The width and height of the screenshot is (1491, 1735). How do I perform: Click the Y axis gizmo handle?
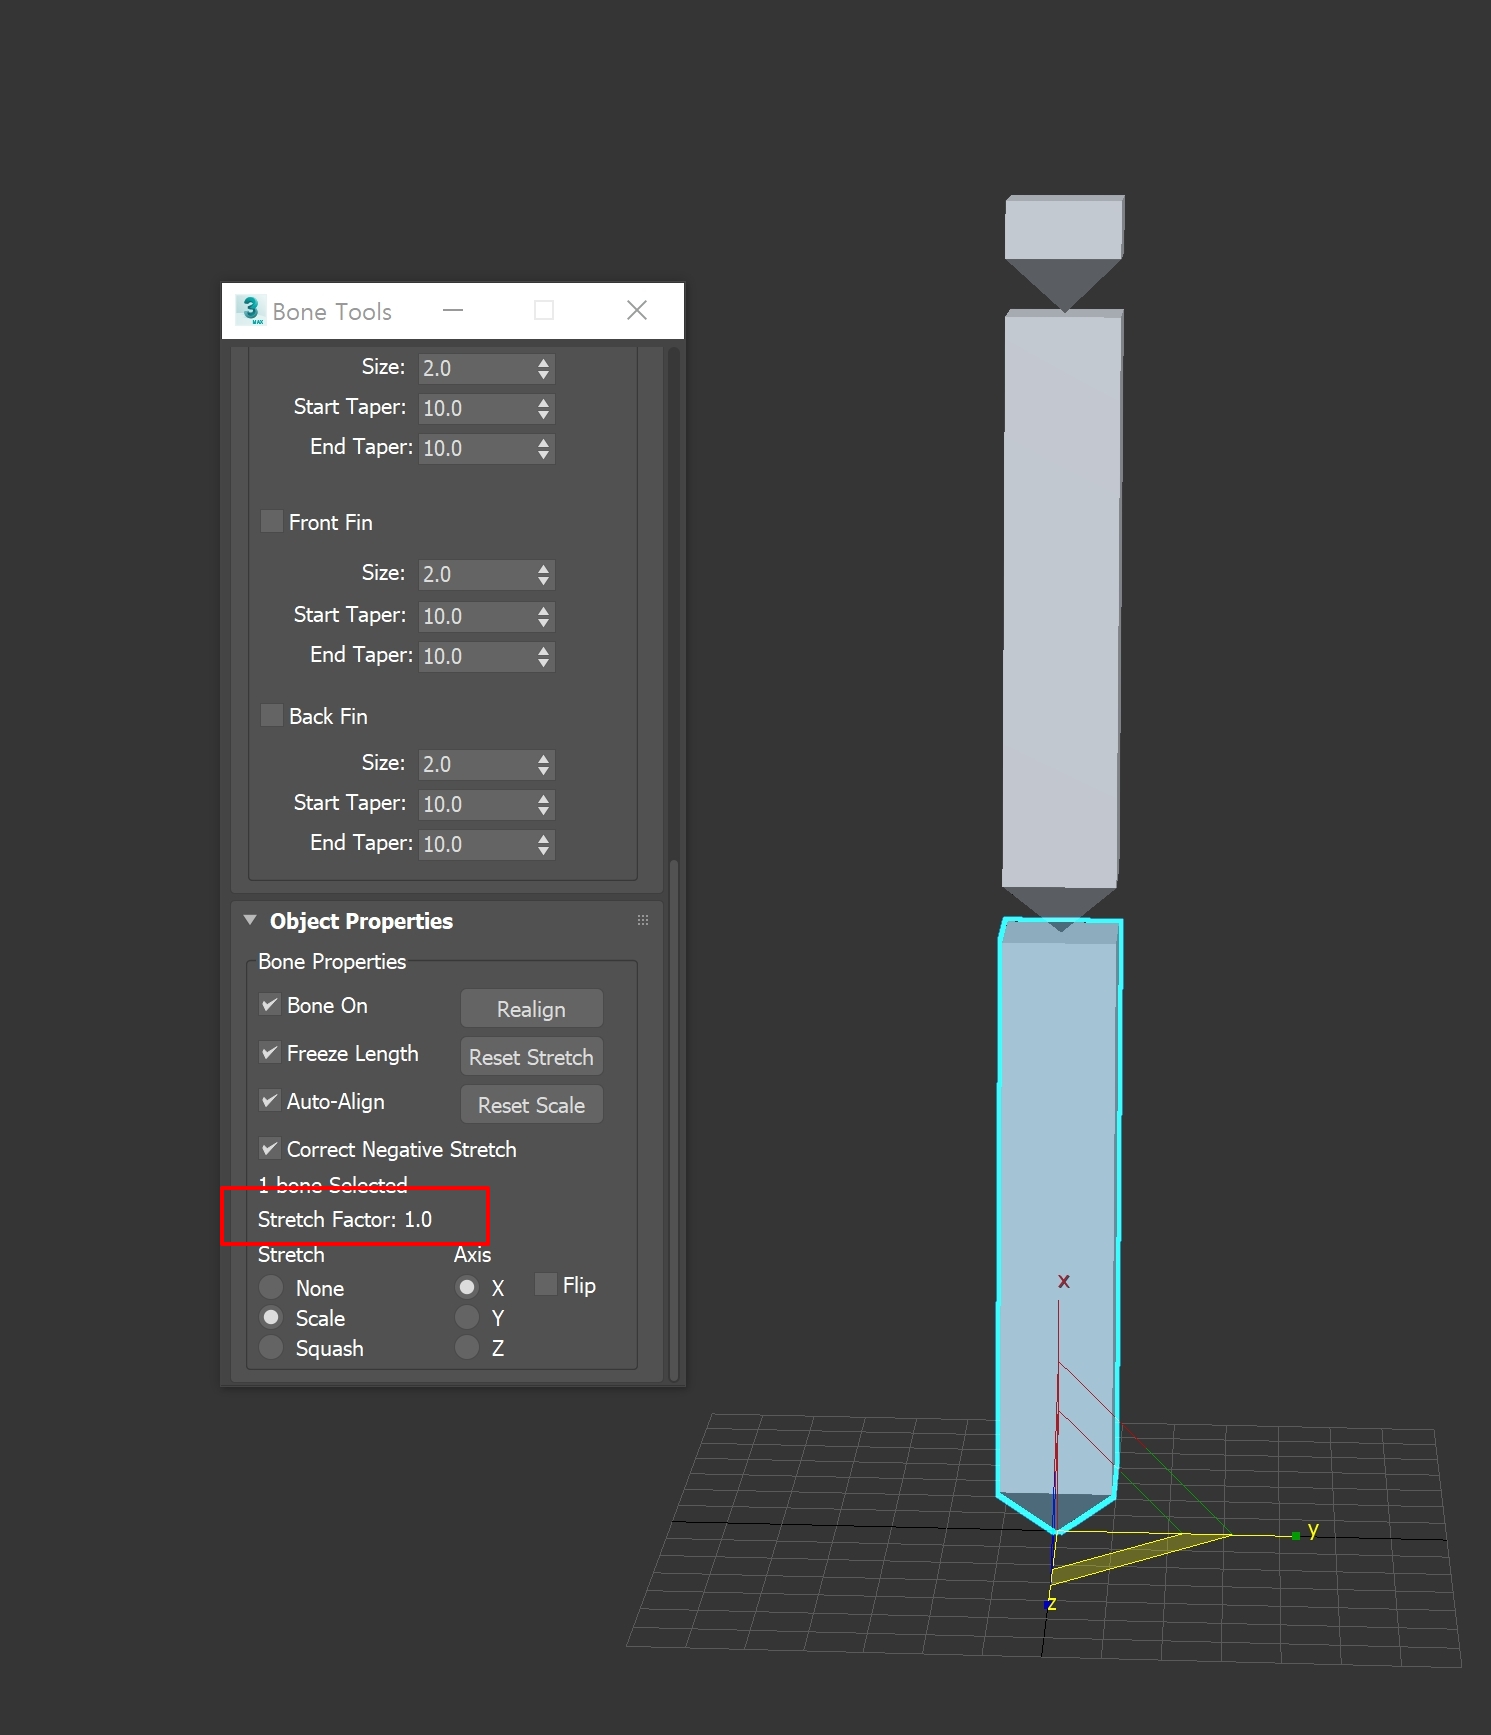(1298, 1534)
